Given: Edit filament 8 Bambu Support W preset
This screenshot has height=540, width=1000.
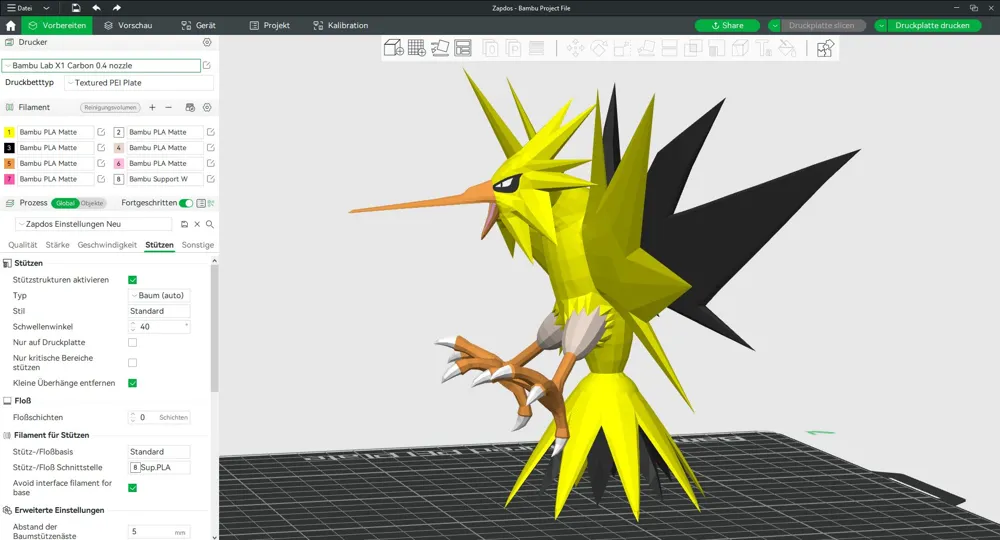Looking at the screenshot, I should 210,179.
